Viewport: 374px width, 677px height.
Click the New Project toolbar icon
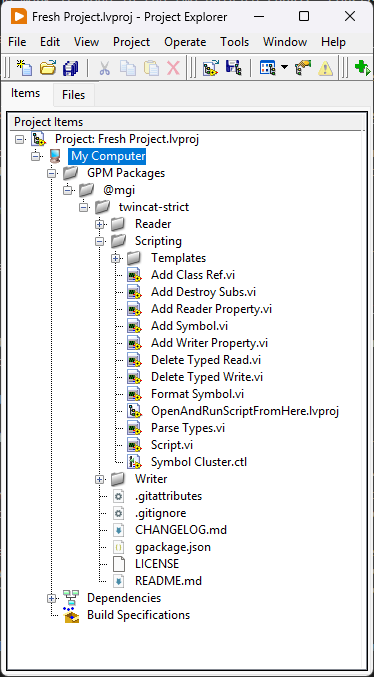(x=24, y=68)
